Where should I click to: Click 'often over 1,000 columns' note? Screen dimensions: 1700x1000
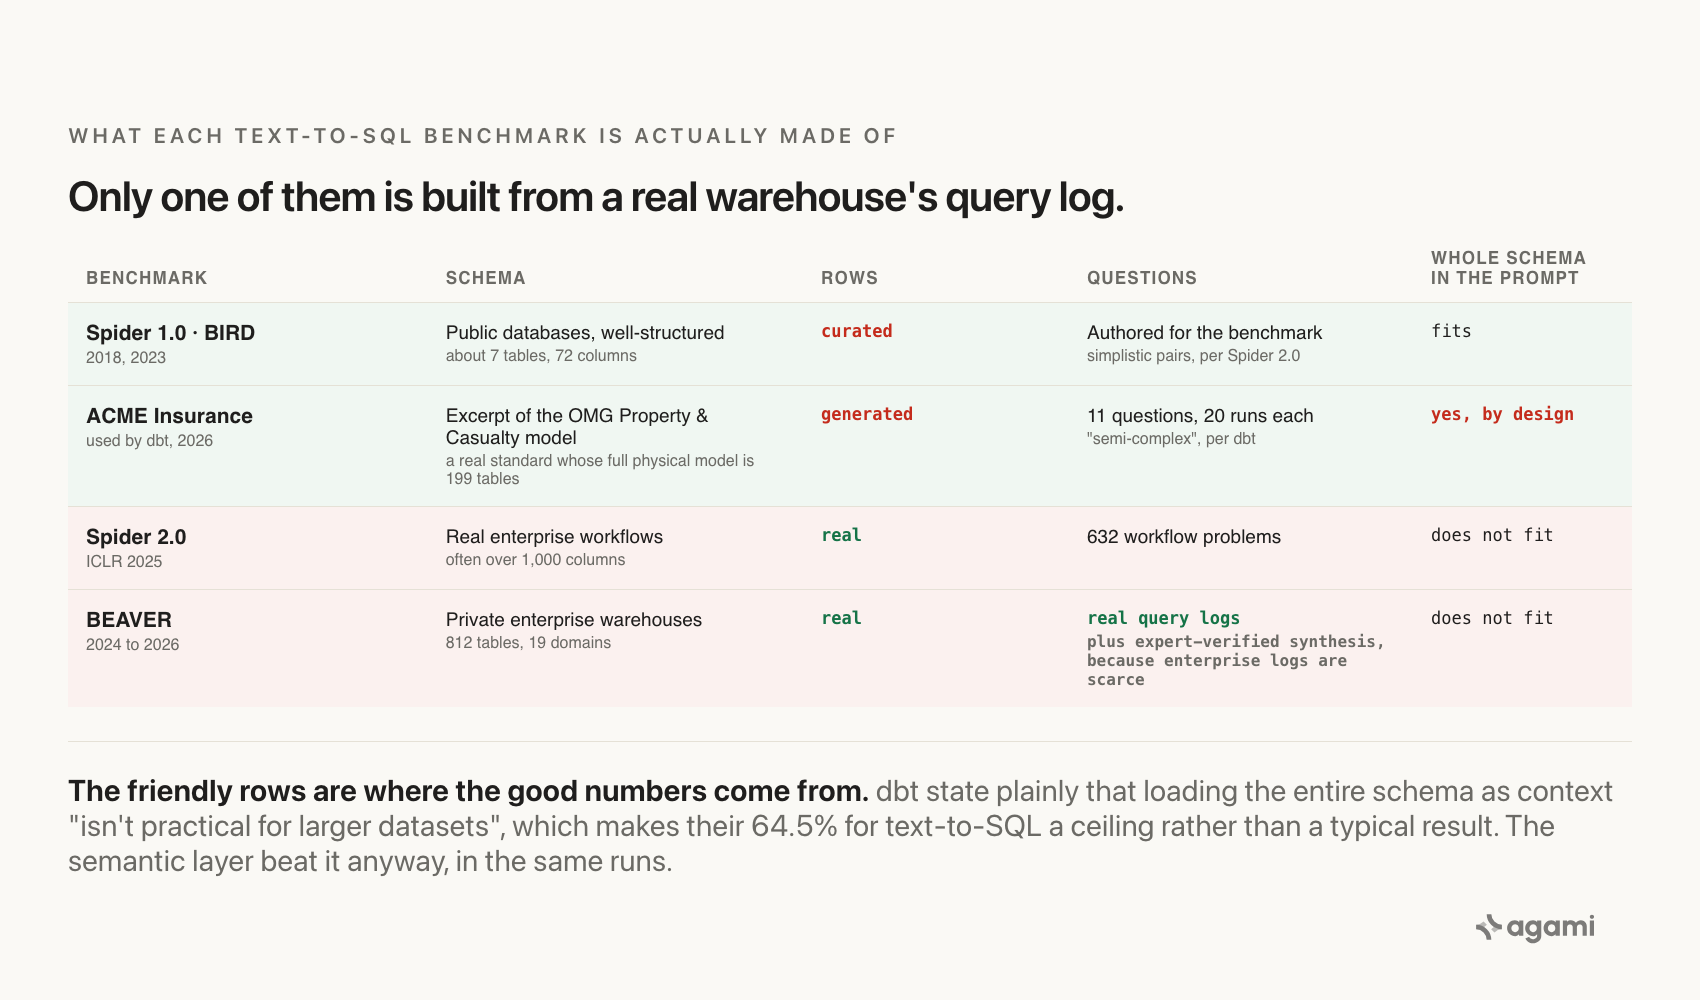click(x=535, y=560)
